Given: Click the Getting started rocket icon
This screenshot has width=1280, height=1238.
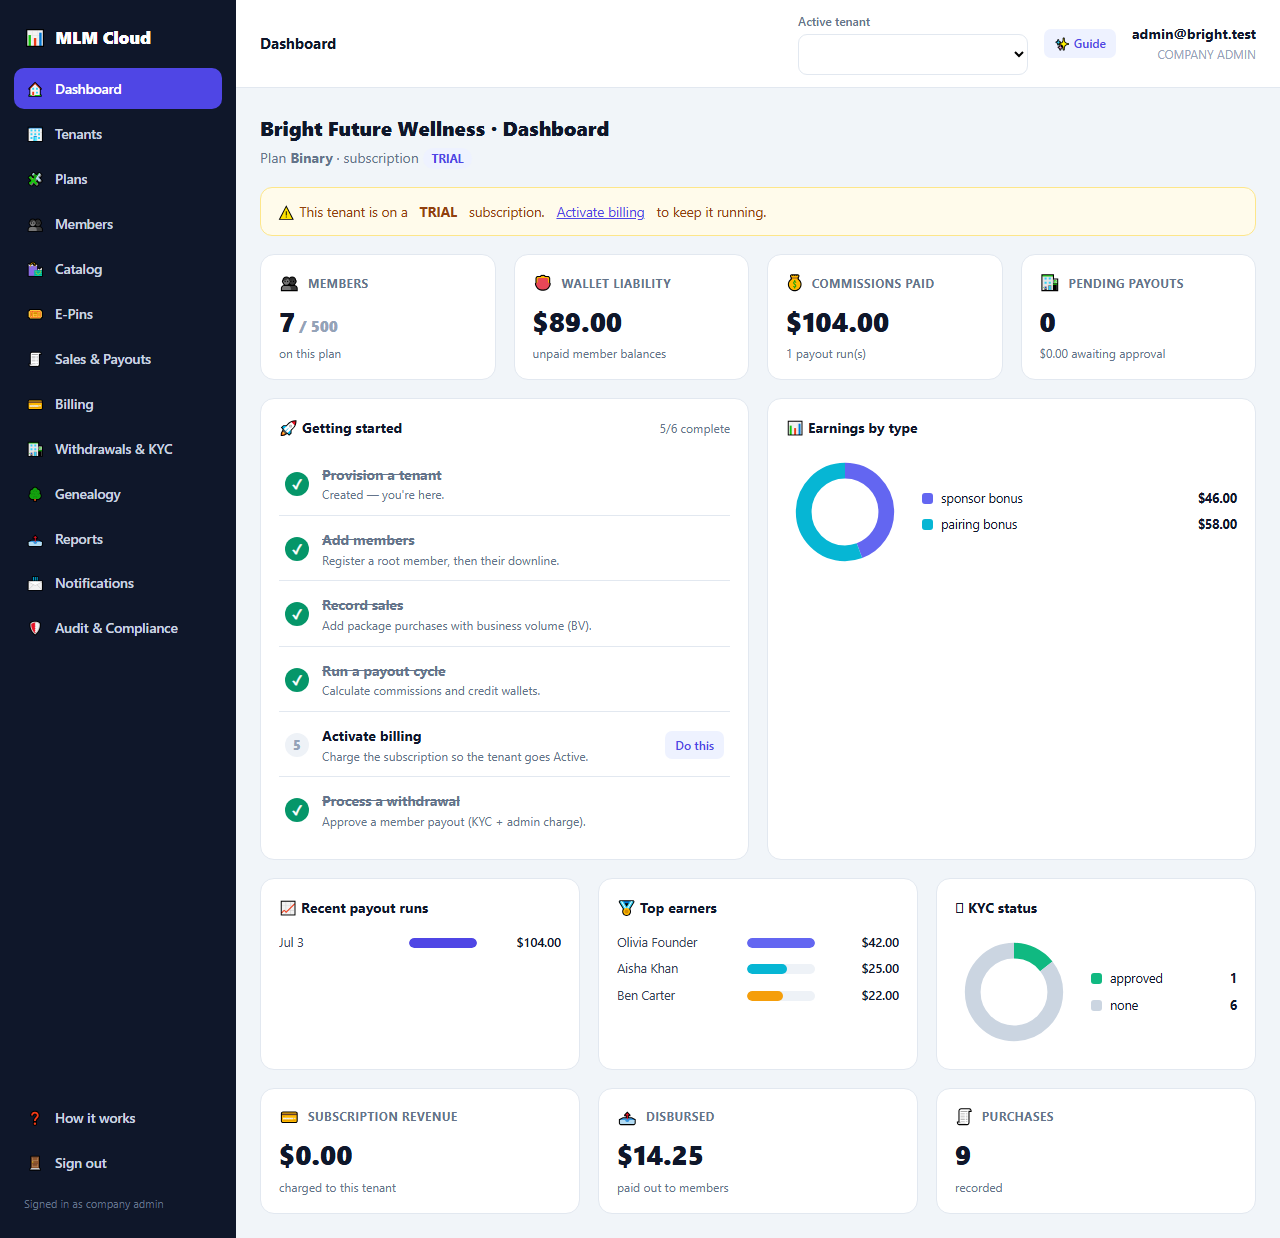Looking at the screenshot, I should [288, 428].
